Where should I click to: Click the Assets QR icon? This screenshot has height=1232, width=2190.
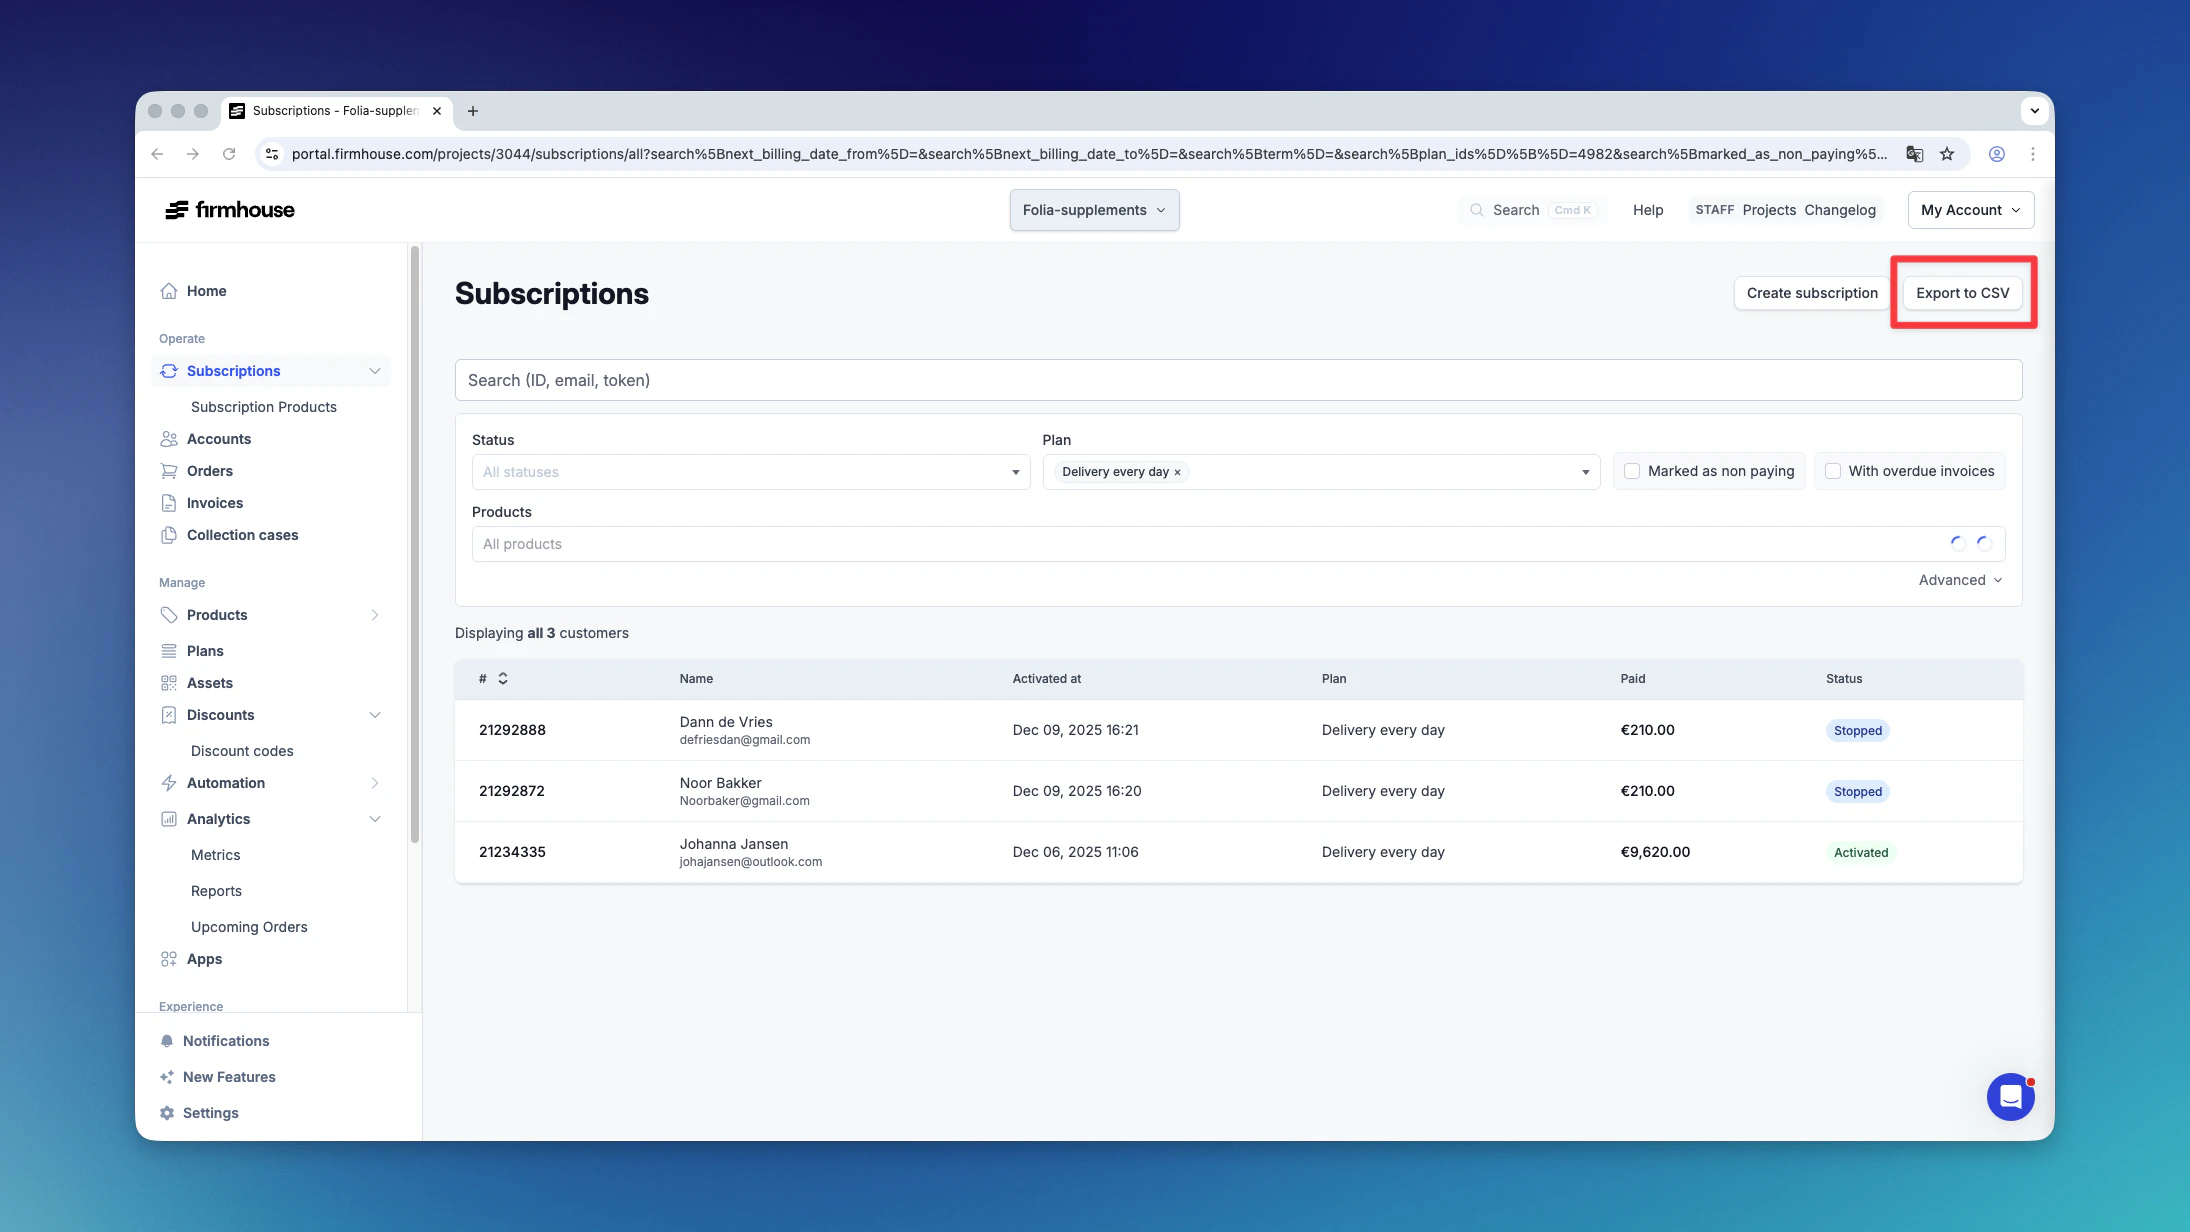pos(169,683)
